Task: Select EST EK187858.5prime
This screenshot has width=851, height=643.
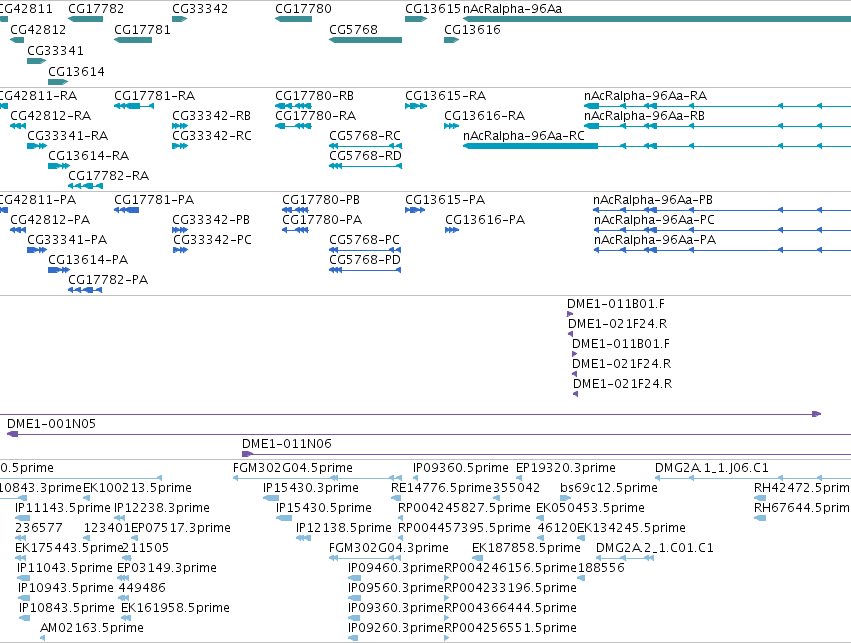Action: pyautogui.click(x=526, y=547)
